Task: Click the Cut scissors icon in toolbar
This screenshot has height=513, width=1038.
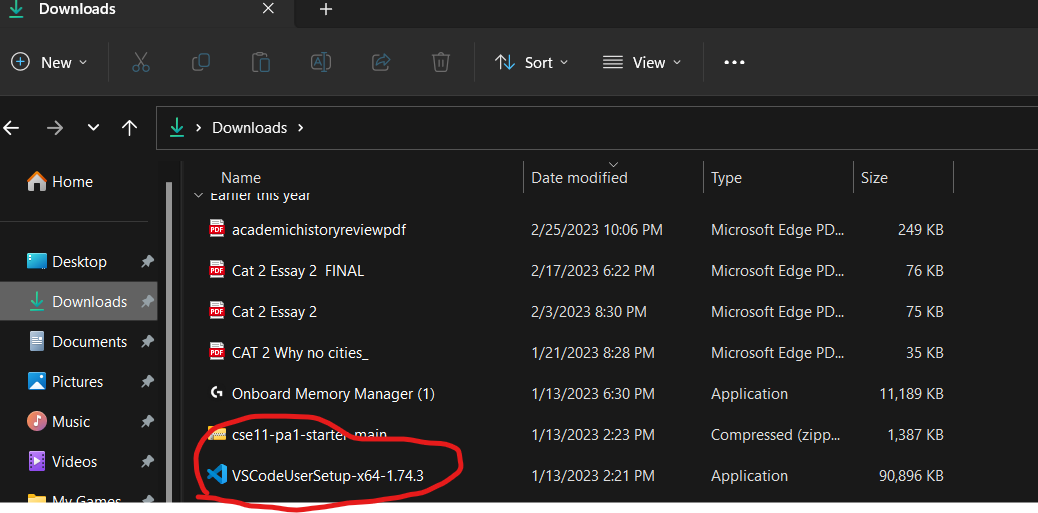Action: pos(140,62)
